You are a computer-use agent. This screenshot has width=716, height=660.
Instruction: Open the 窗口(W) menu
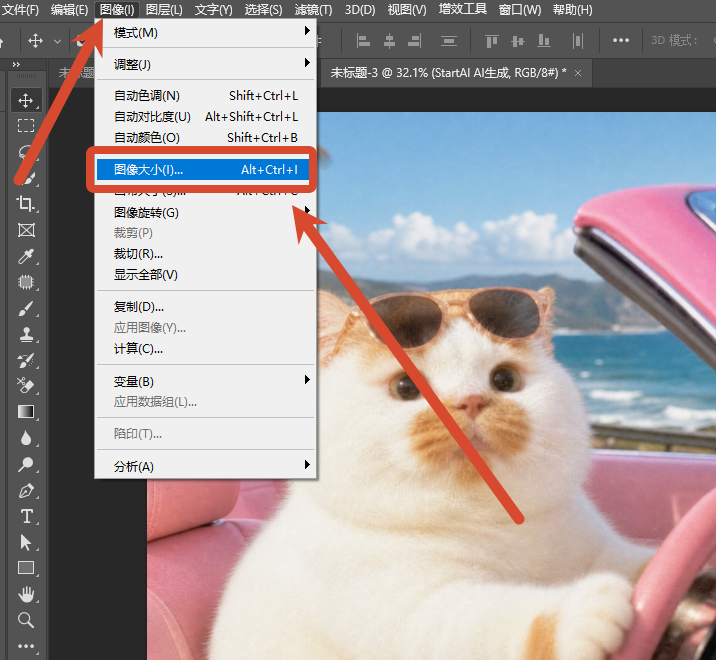tap(520, 10)
